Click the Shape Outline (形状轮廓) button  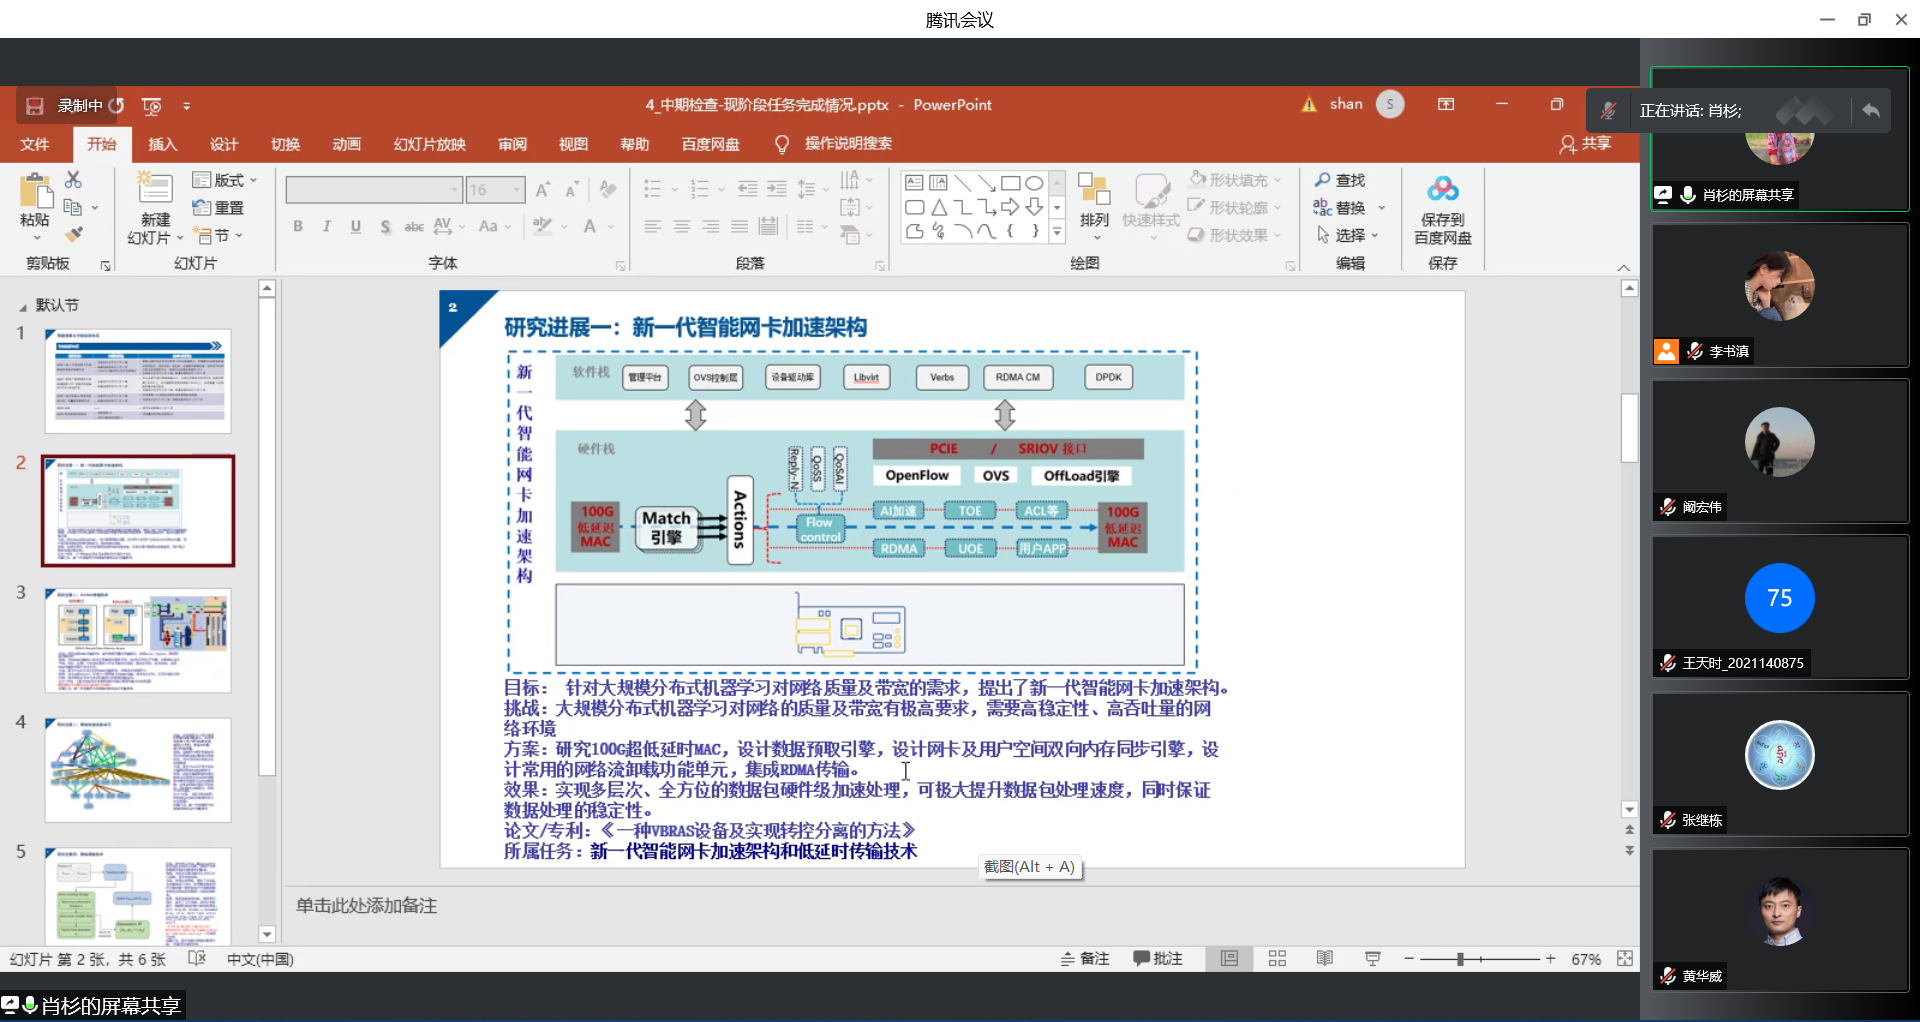pyautogui.click(x=1235, y=207)
